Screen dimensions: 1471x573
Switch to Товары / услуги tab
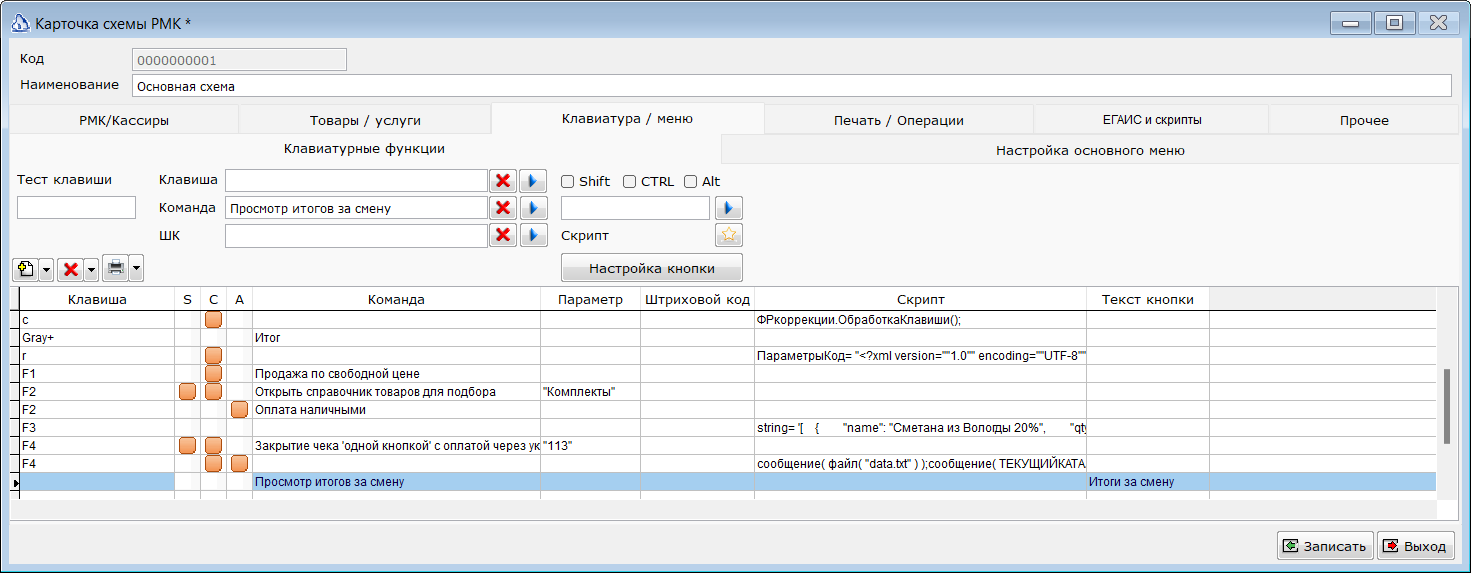point(365,121)
